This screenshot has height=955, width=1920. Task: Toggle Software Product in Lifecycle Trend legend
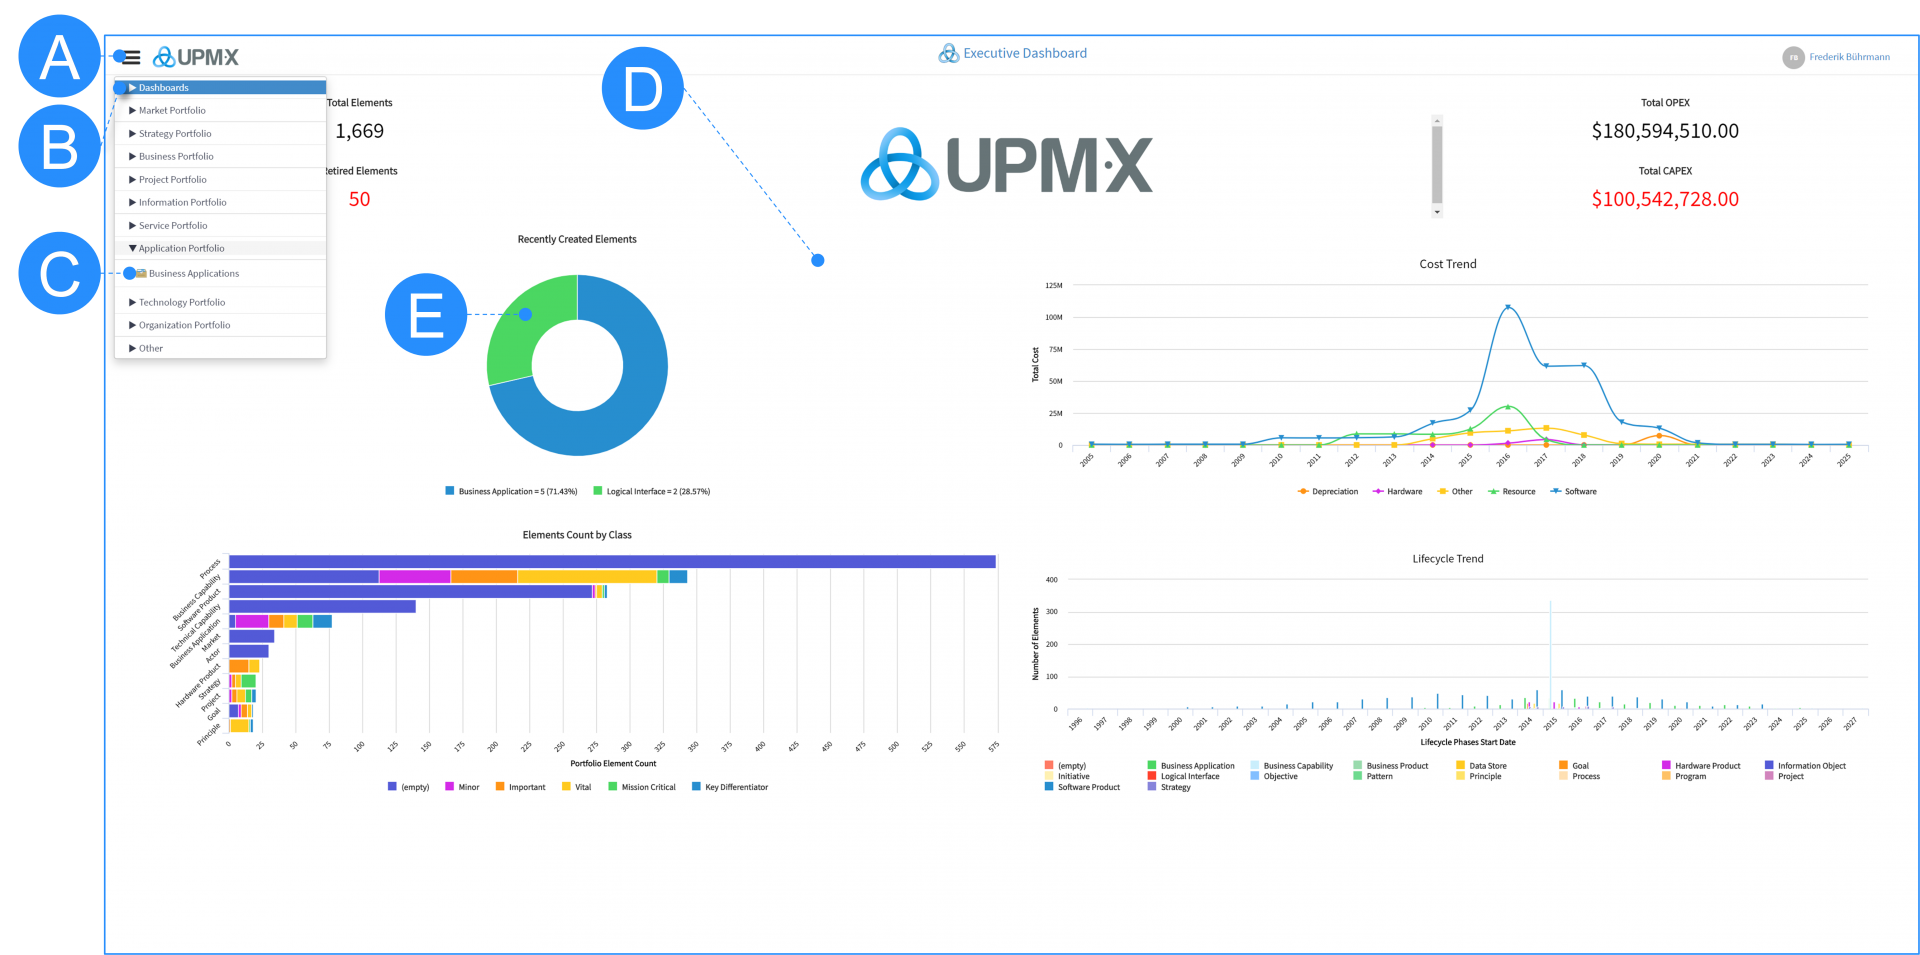[x=1082, y=787]
